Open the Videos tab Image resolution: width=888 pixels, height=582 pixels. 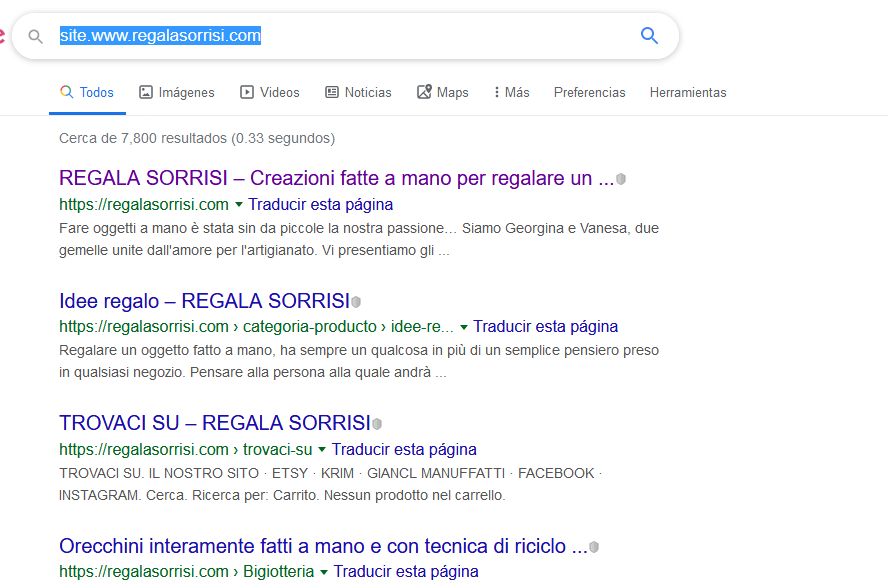(x=270, y=92)
